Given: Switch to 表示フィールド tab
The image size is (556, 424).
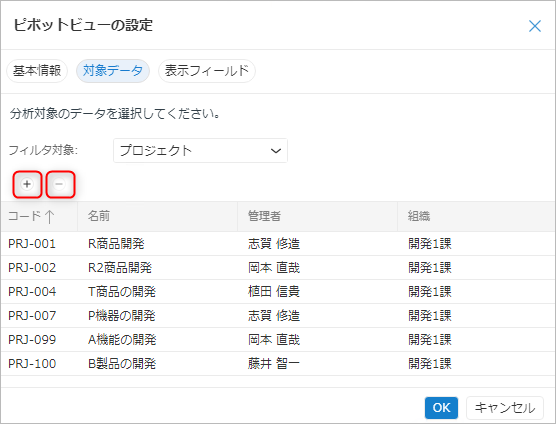Looking at the screenshot, I should click(207, 71).
